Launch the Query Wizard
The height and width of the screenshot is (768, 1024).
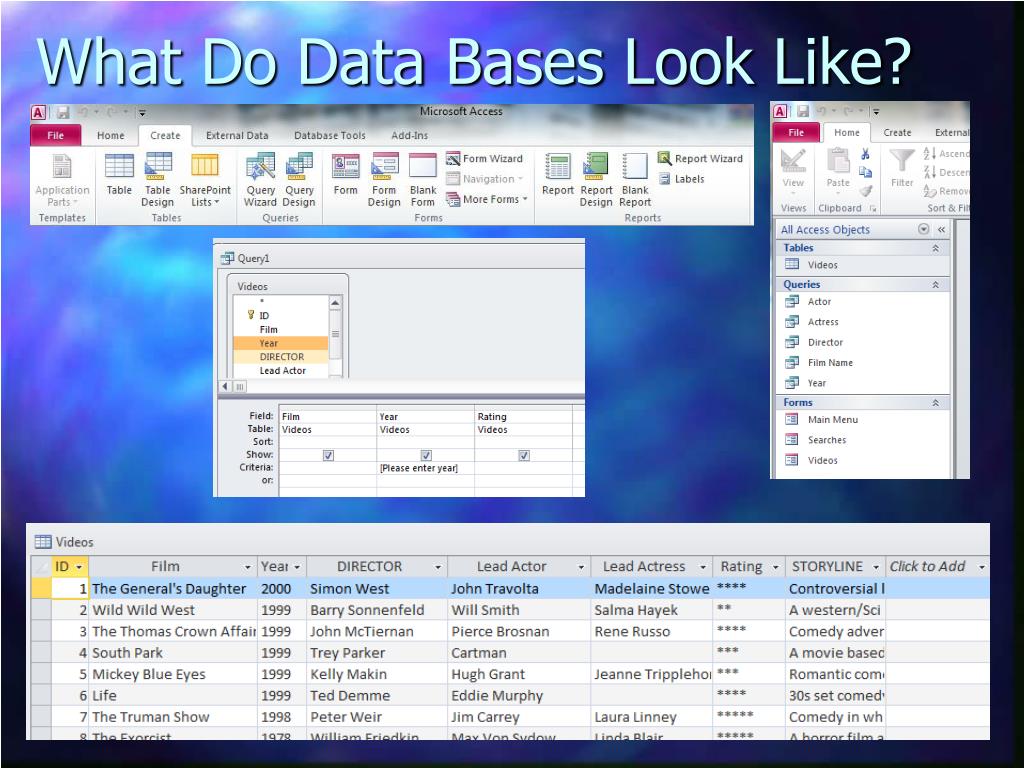tap(261, 180)
